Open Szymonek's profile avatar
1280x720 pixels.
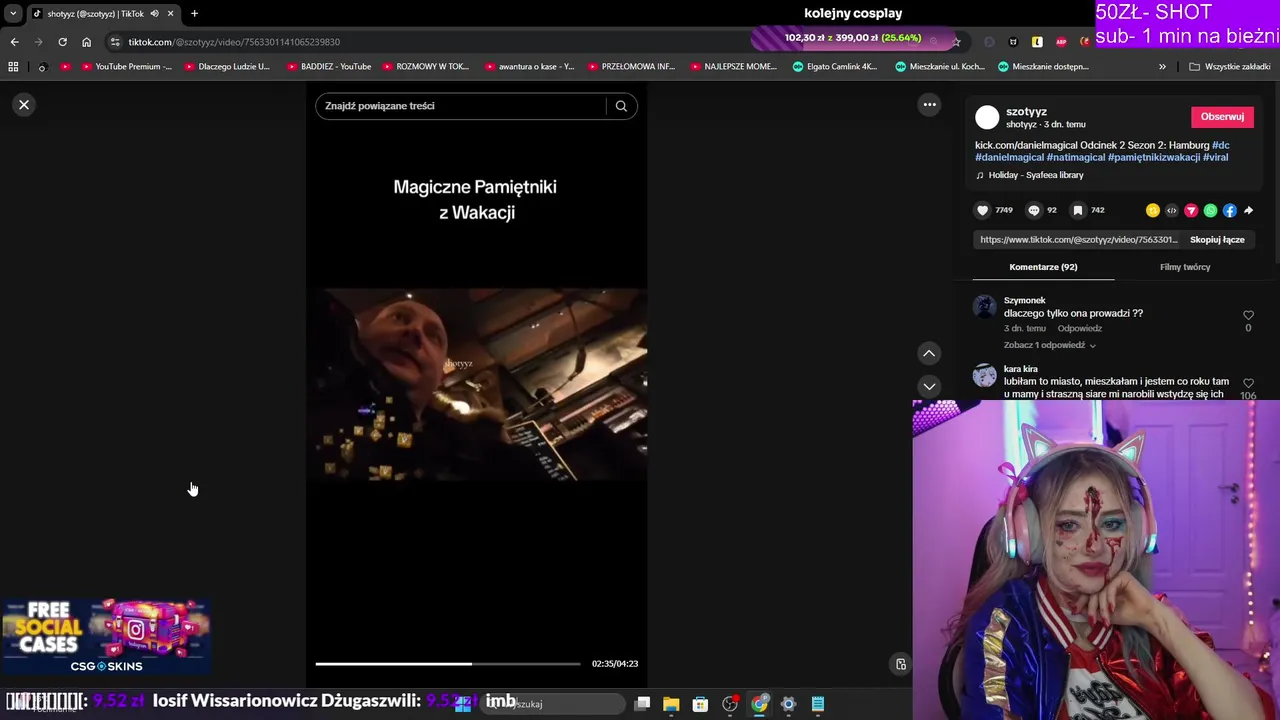[x=985, y=306]
